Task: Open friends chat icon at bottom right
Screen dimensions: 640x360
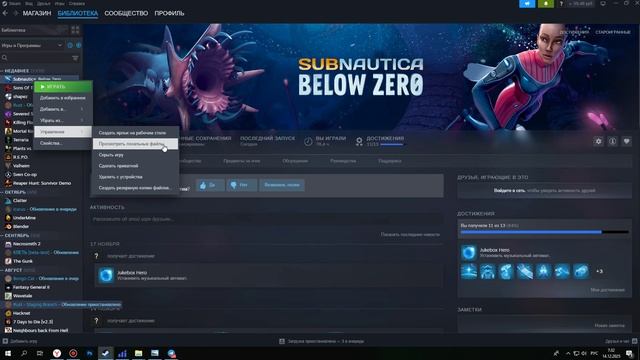Action: [x=634, y=341]
